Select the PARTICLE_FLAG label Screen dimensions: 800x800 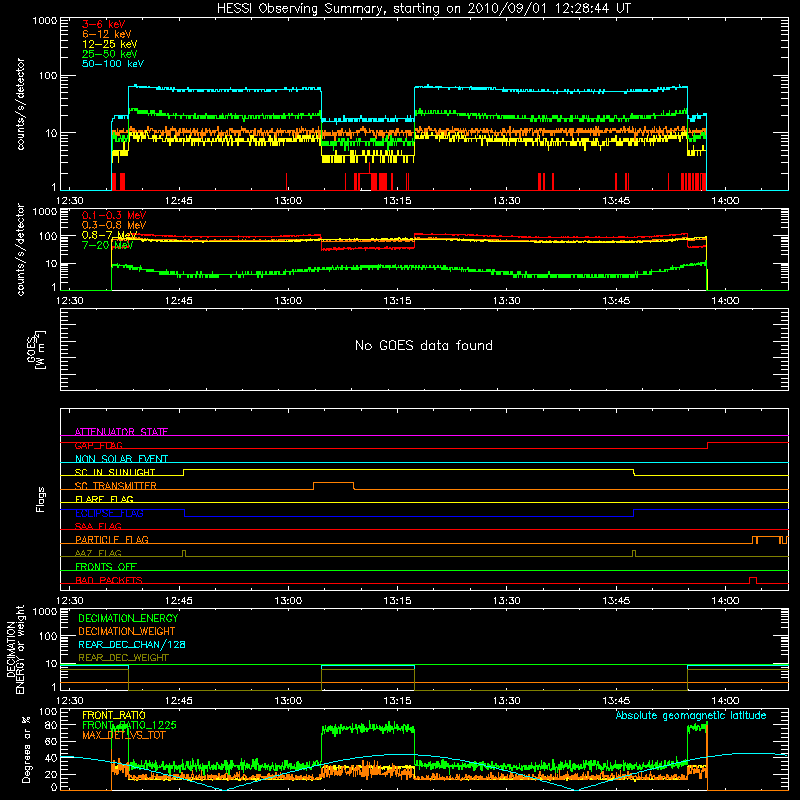coord(112,539)
